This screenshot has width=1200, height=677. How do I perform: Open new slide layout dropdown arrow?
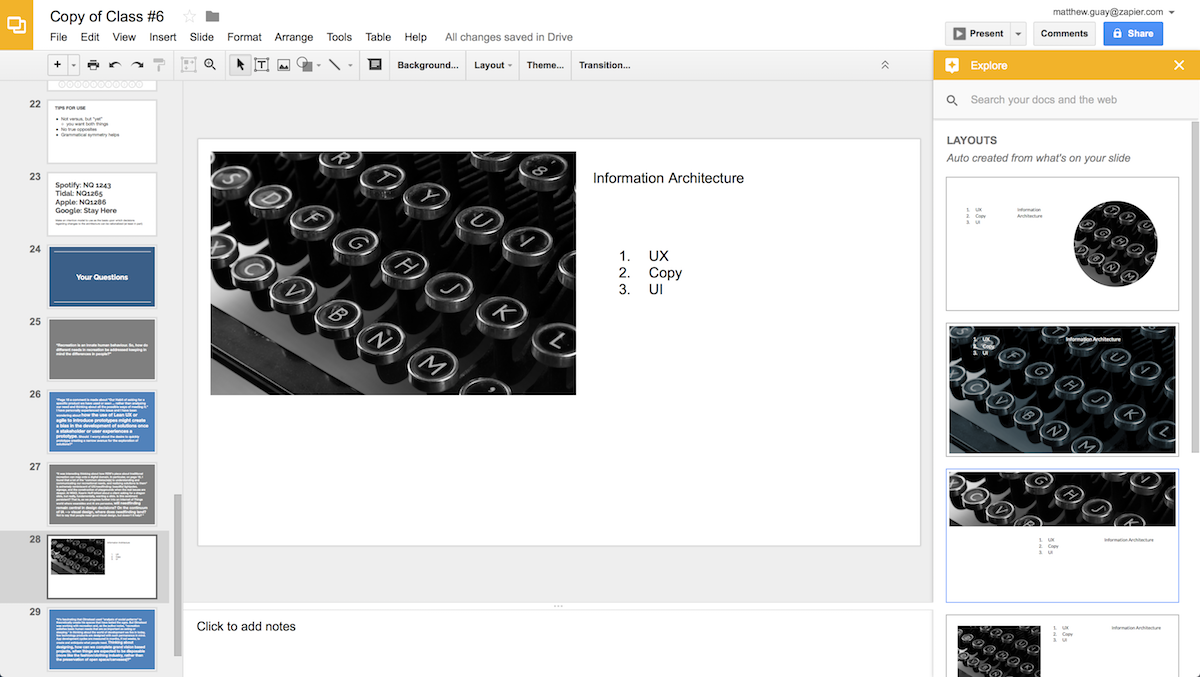72,64
